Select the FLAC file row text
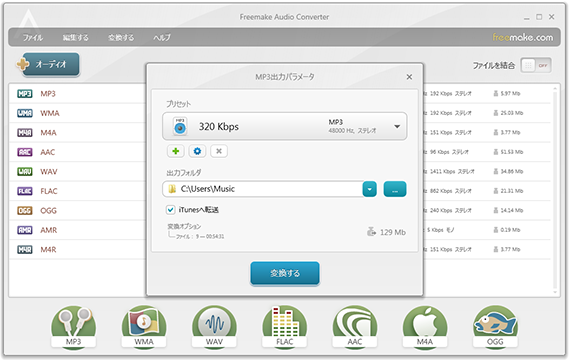 pyautogui.click(x=49, y=191)
